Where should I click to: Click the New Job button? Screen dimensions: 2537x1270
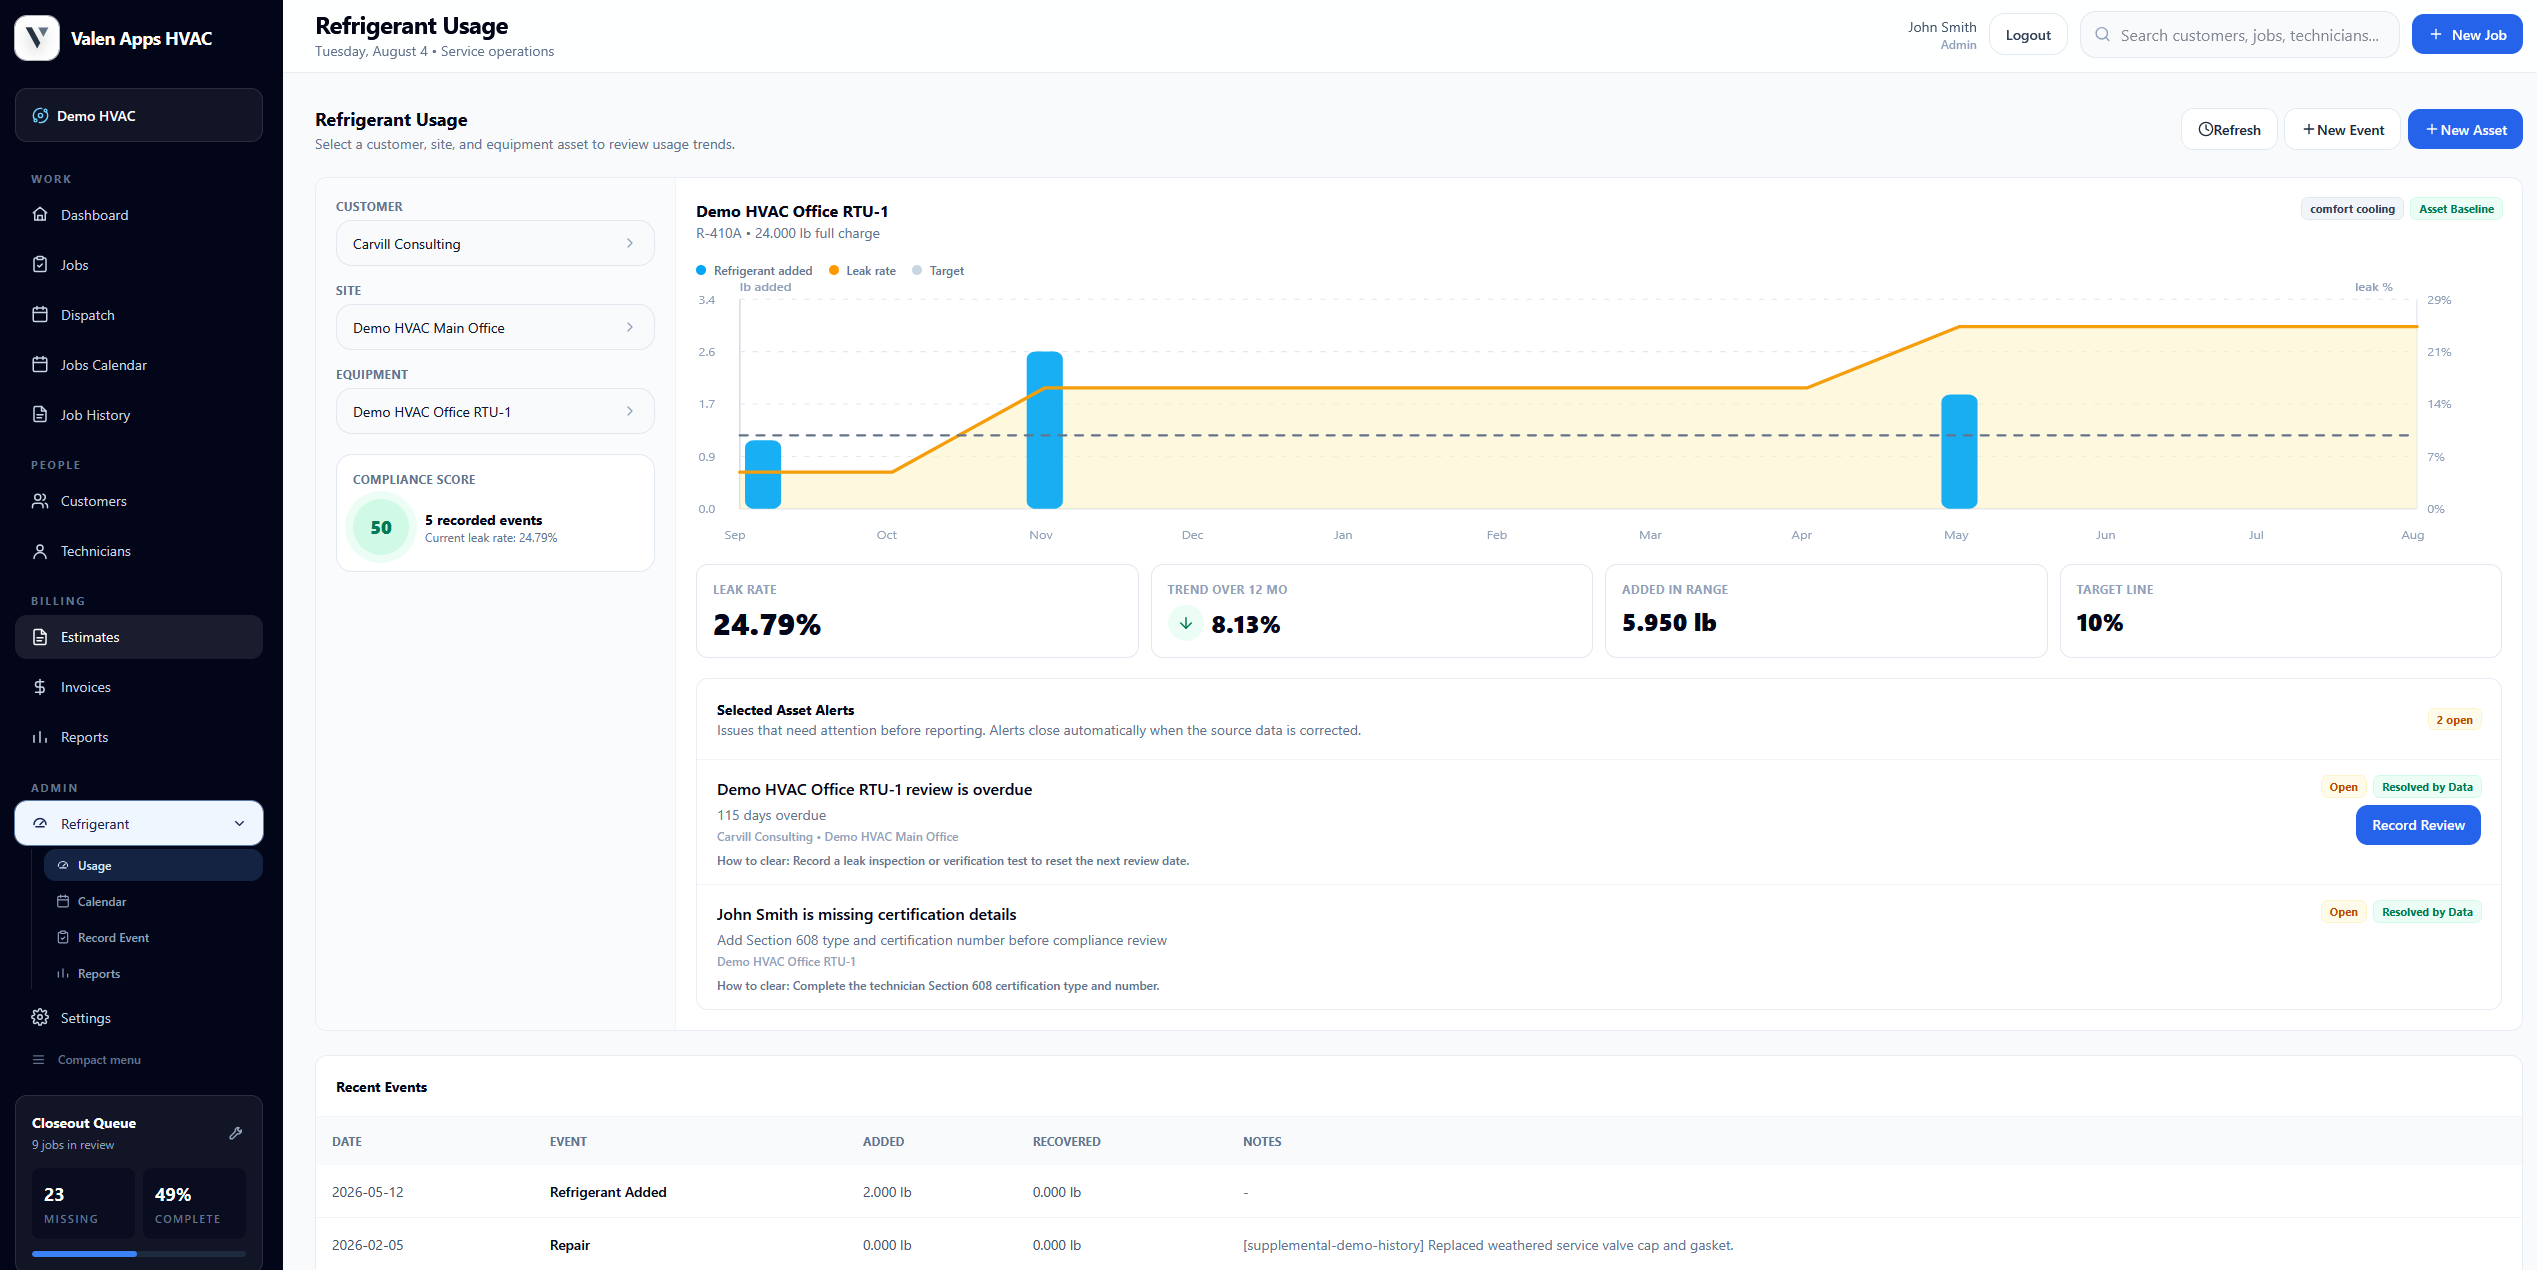(x=2466, y=34)
